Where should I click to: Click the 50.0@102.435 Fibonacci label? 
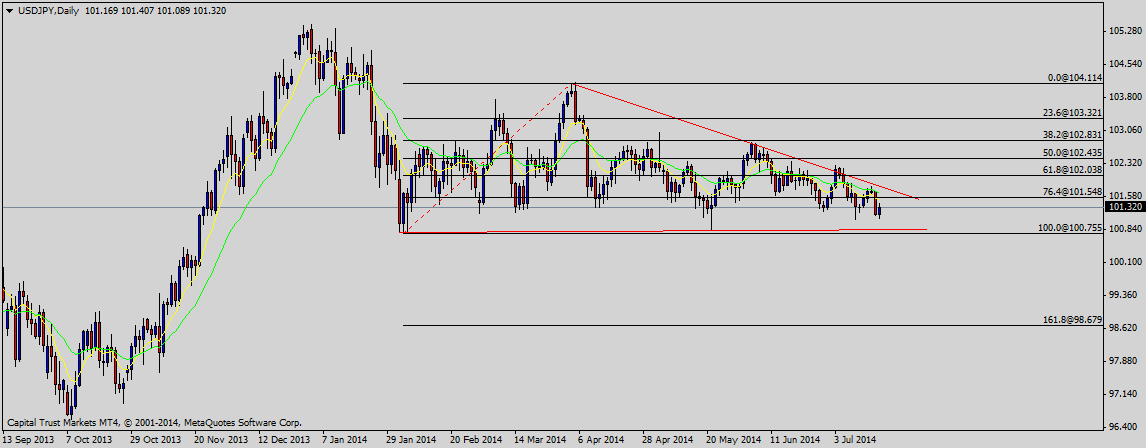point(1072,153)
